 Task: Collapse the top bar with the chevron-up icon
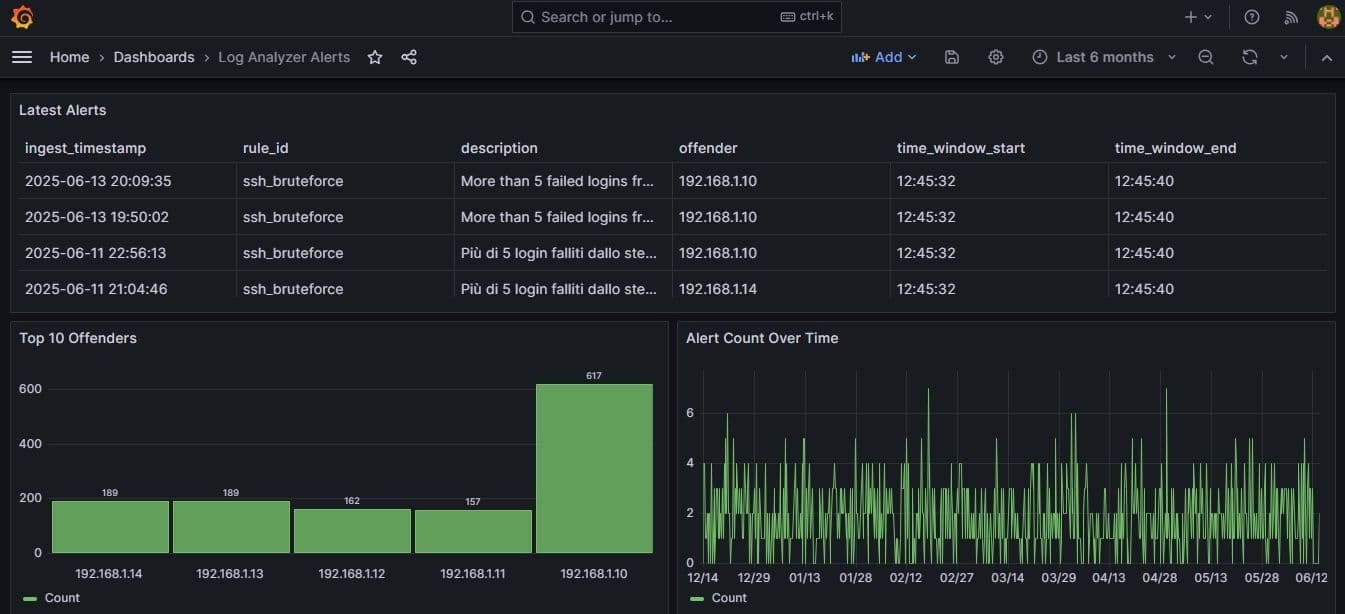click(x=1327, y=57)
